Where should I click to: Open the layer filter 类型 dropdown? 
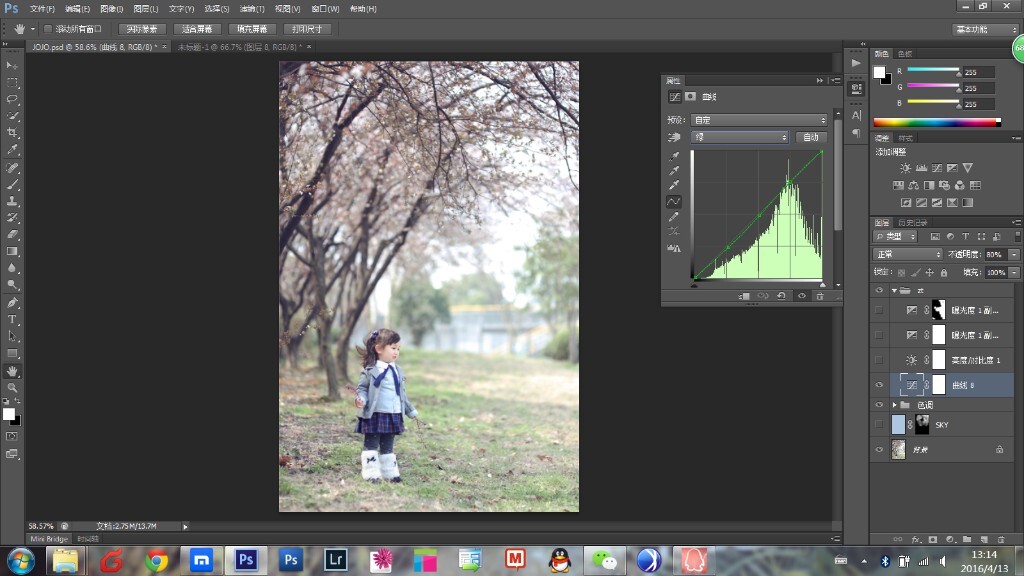coord(895,236)
